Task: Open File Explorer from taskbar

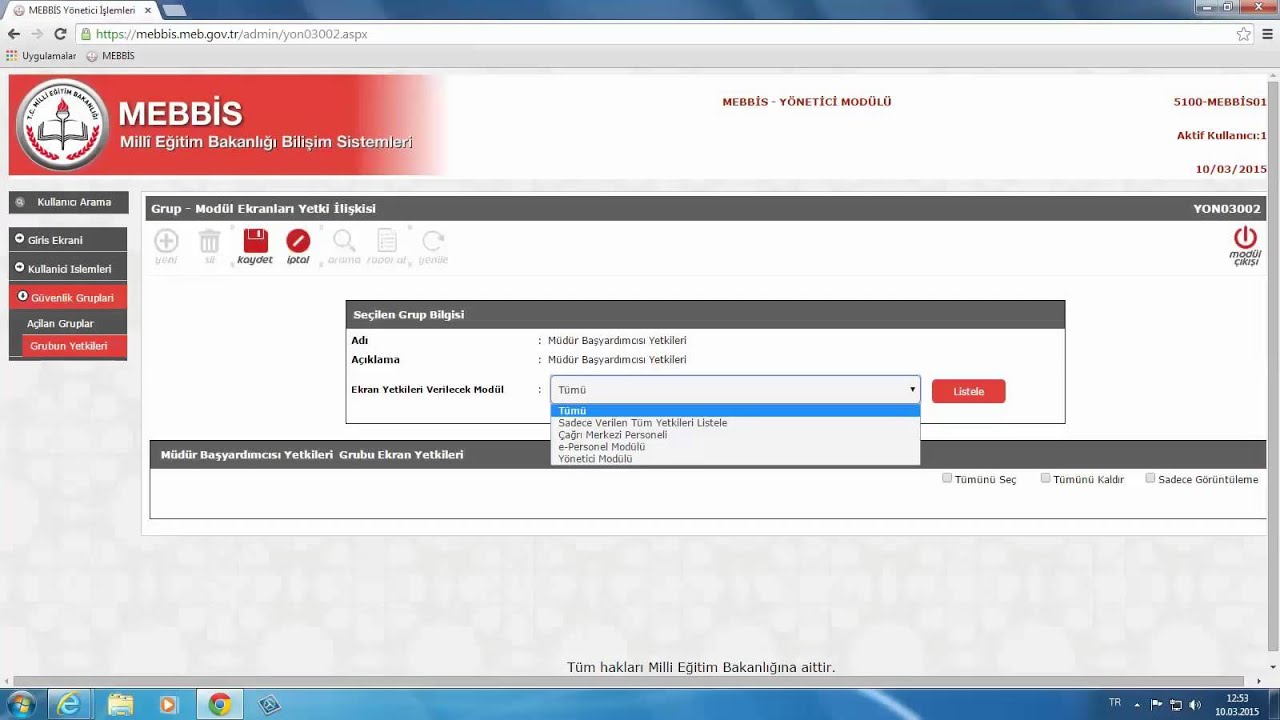Action: click(x=120, y=705)
